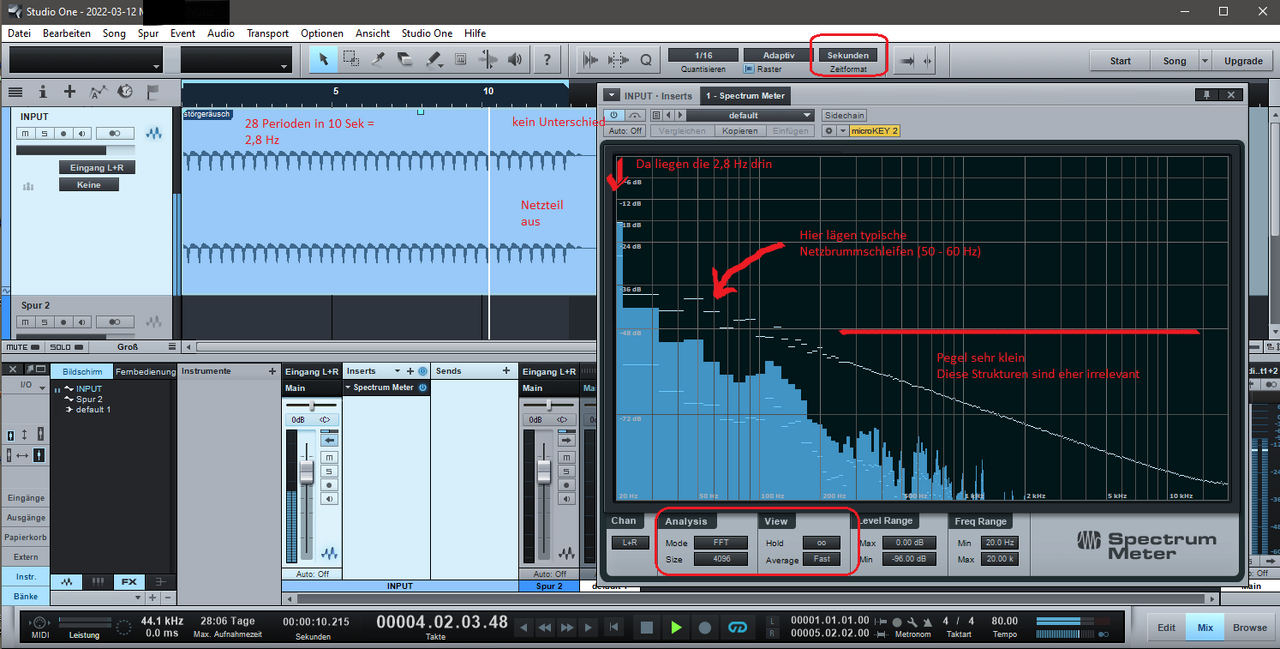Select the Eraser tool
This screenshot has width=1280, height=649.
point(405,59)
